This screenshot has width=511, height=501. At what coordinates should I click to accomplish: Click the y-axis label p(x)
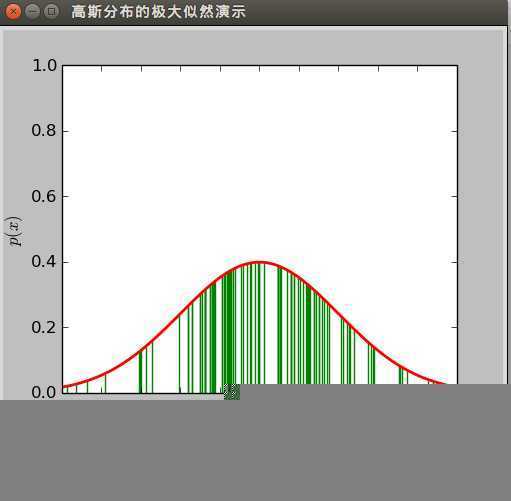pos(14,231)
